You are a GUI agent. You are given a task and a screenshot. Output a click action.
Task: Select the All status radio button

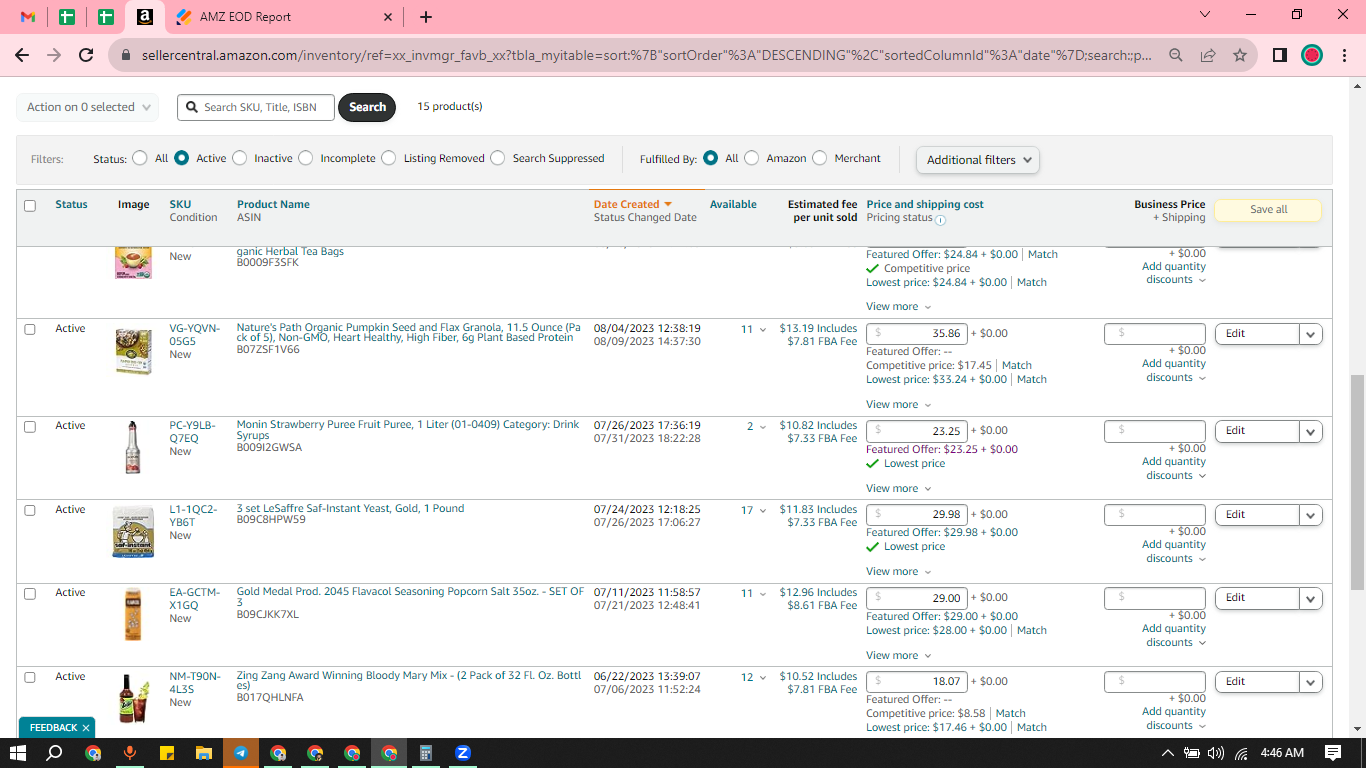(x=139, y=158)
